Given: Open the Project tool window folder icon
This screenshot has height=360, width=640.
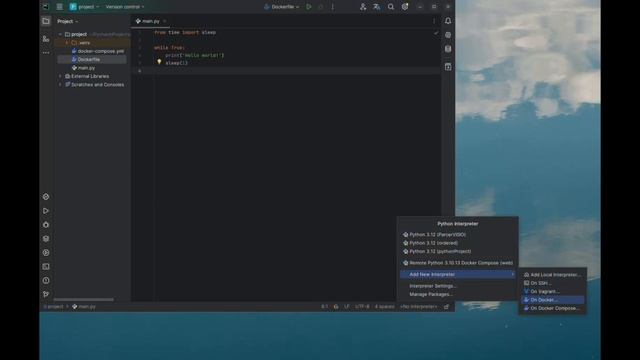Looking at the screenshot, I should [46, 21].
